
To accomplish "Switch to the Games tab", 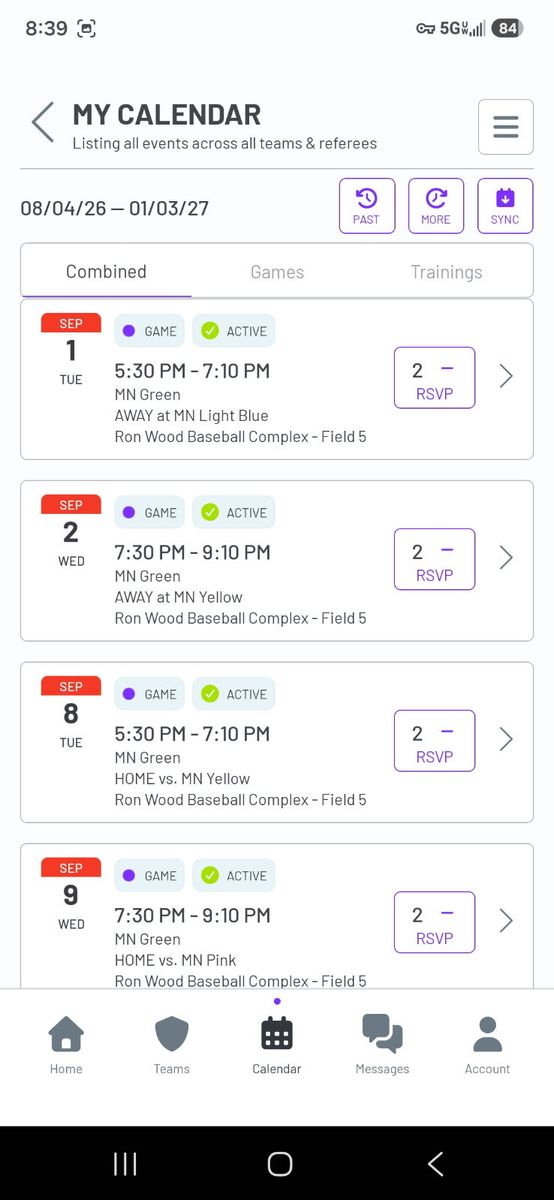I will (x=277, y=272).
